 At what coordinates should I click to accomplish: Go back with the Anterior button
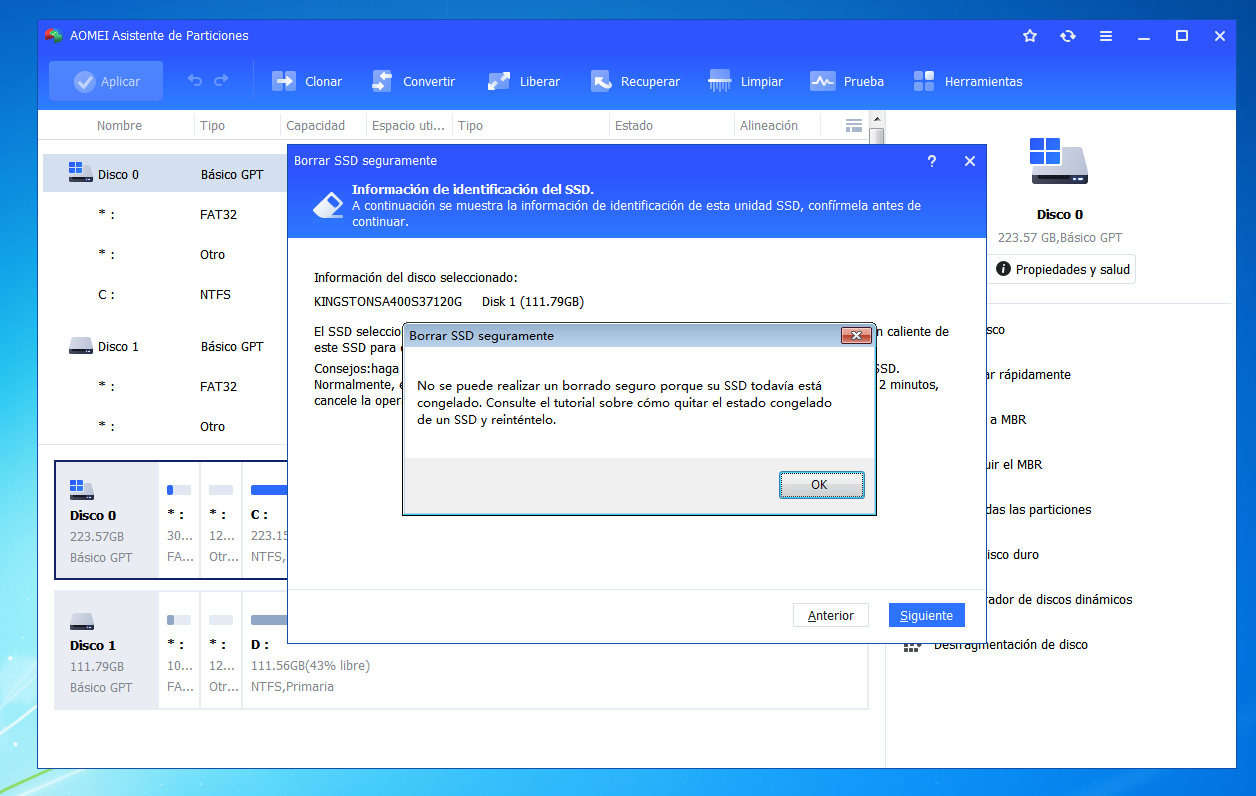coord(830,615)
